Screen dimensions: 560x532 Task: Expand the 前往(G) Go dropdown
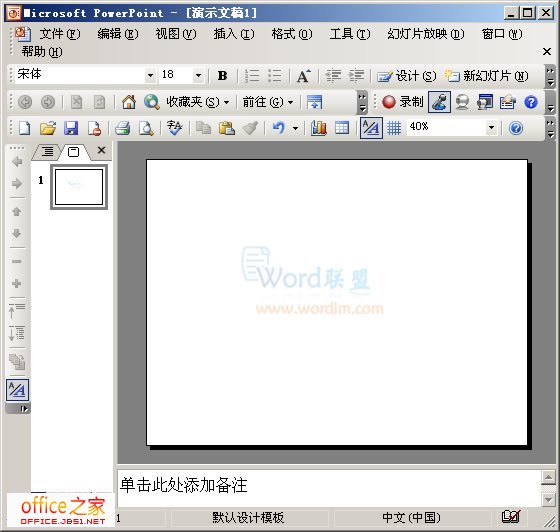click(x=268, y=102)
